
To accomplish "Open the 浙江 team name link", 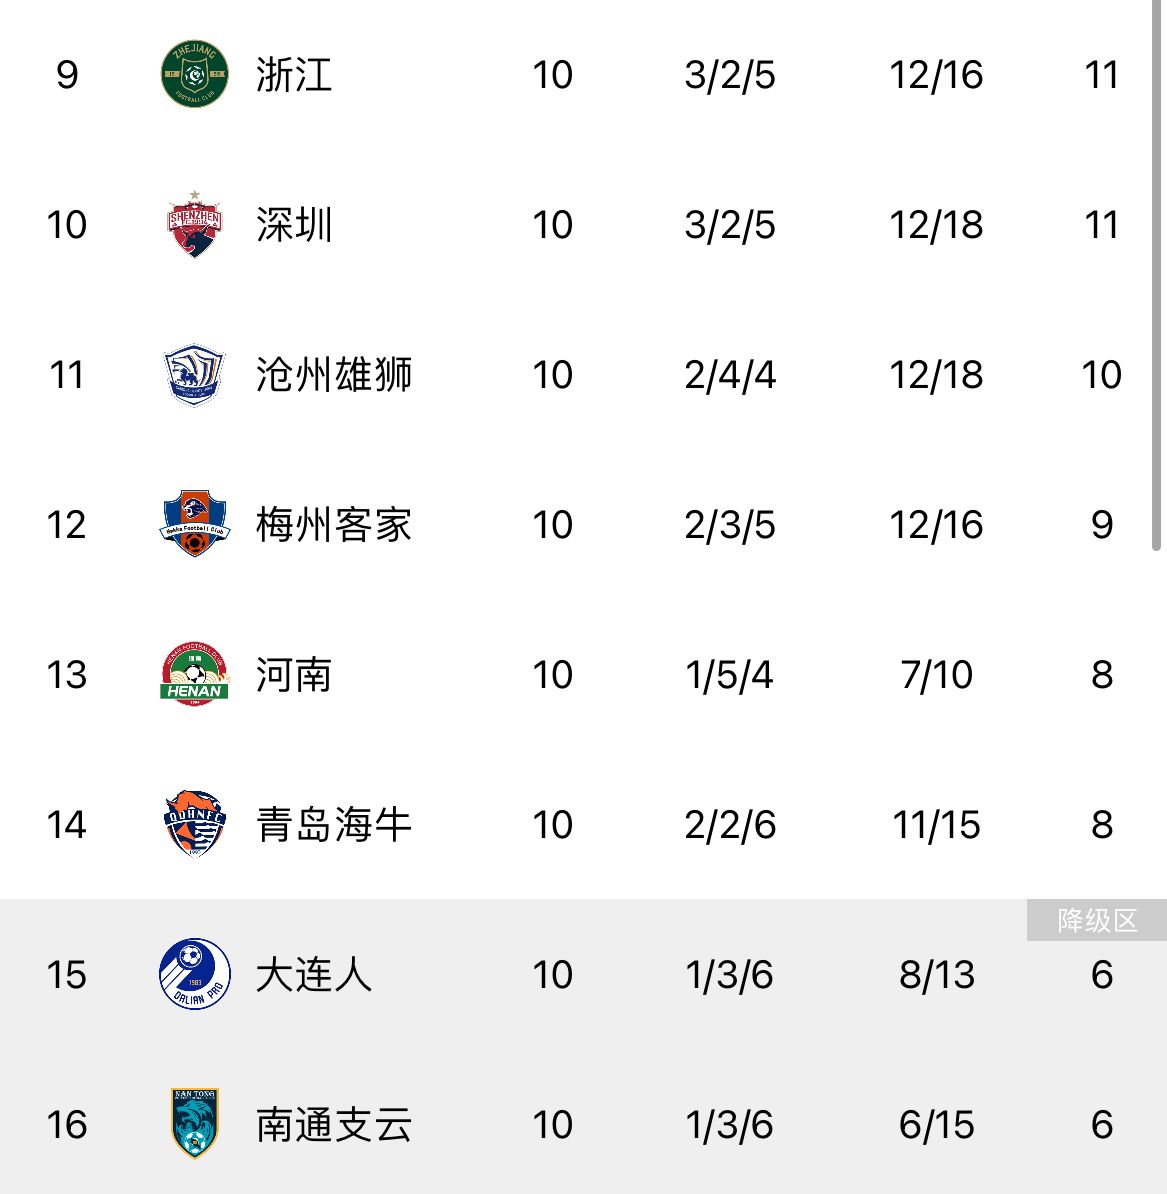I will coord(293,75).
